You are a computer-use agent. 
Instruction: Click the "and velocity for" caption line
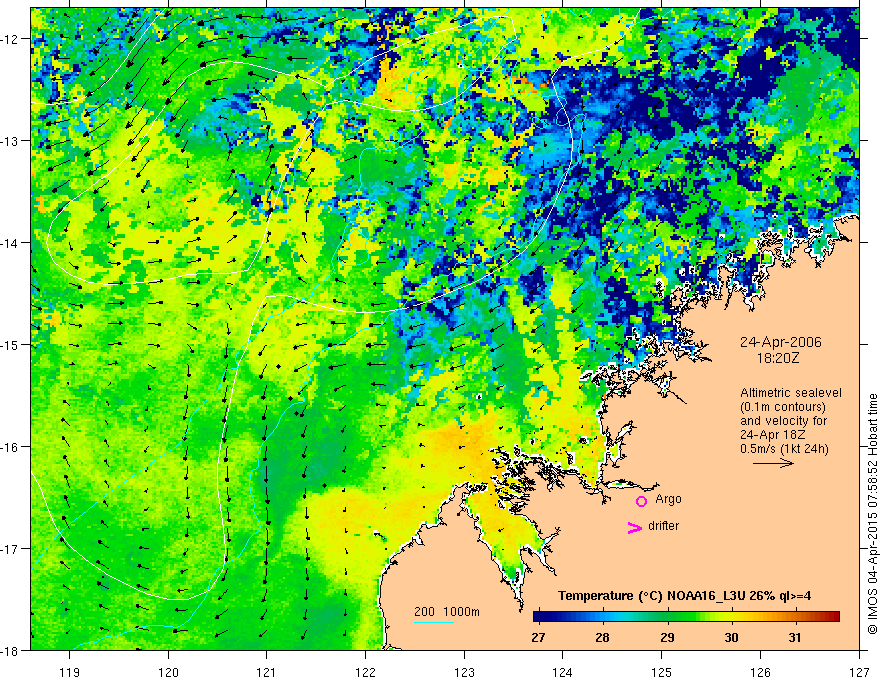tap(783, 421)
